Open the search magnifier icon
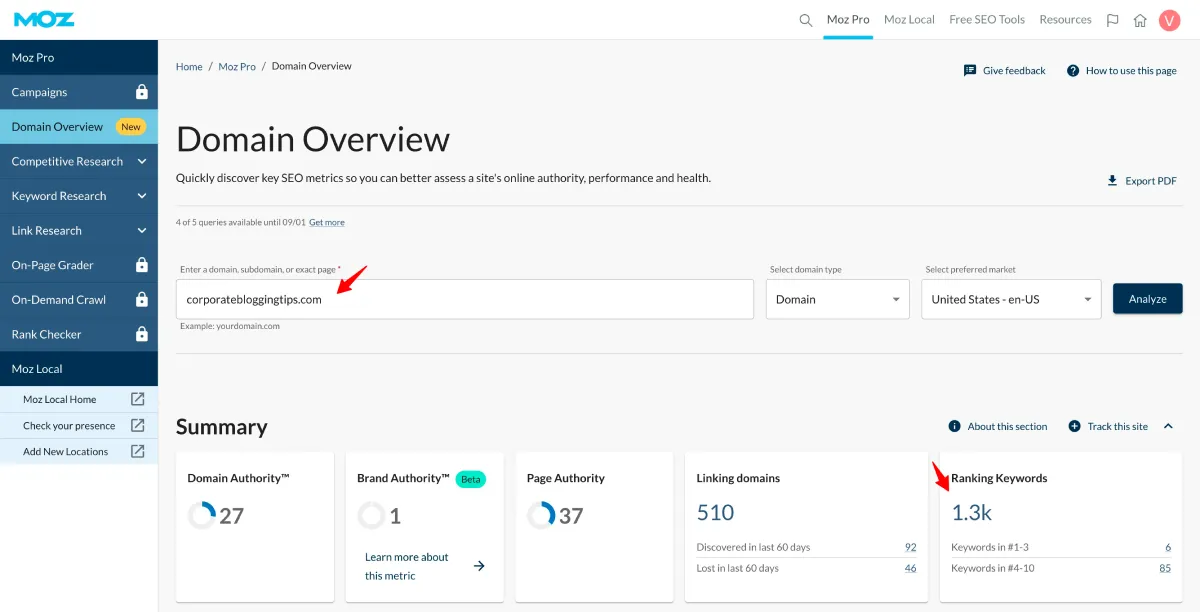Viewport: 1200px width, 612px height. (806, 20)
